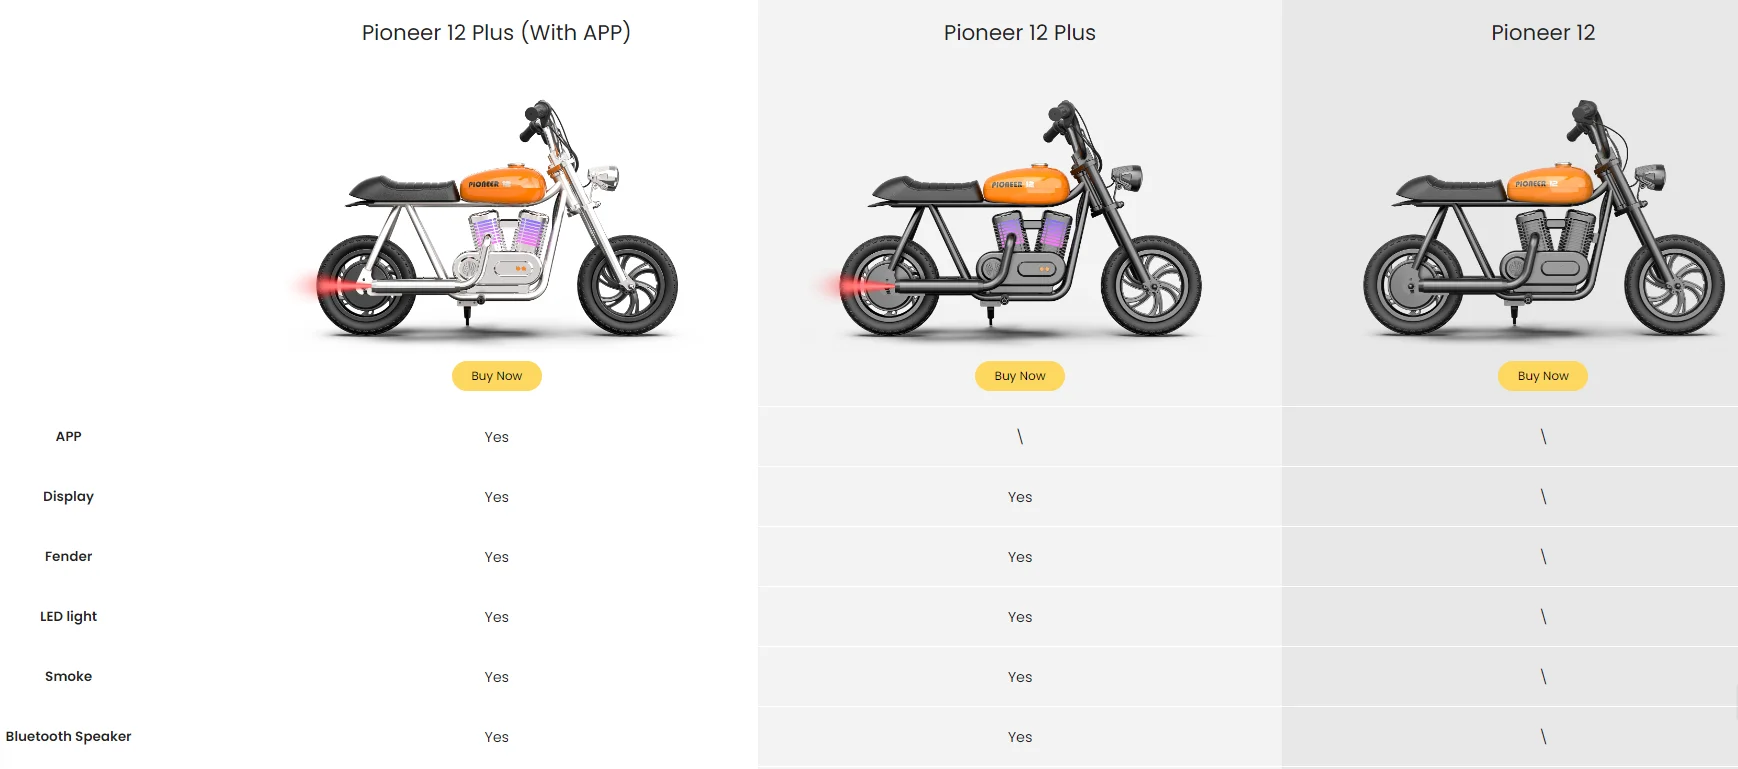The width and height of the screenshot is (1738, 769).
Task: Click the Fender feature label
Action: [68, 557]
